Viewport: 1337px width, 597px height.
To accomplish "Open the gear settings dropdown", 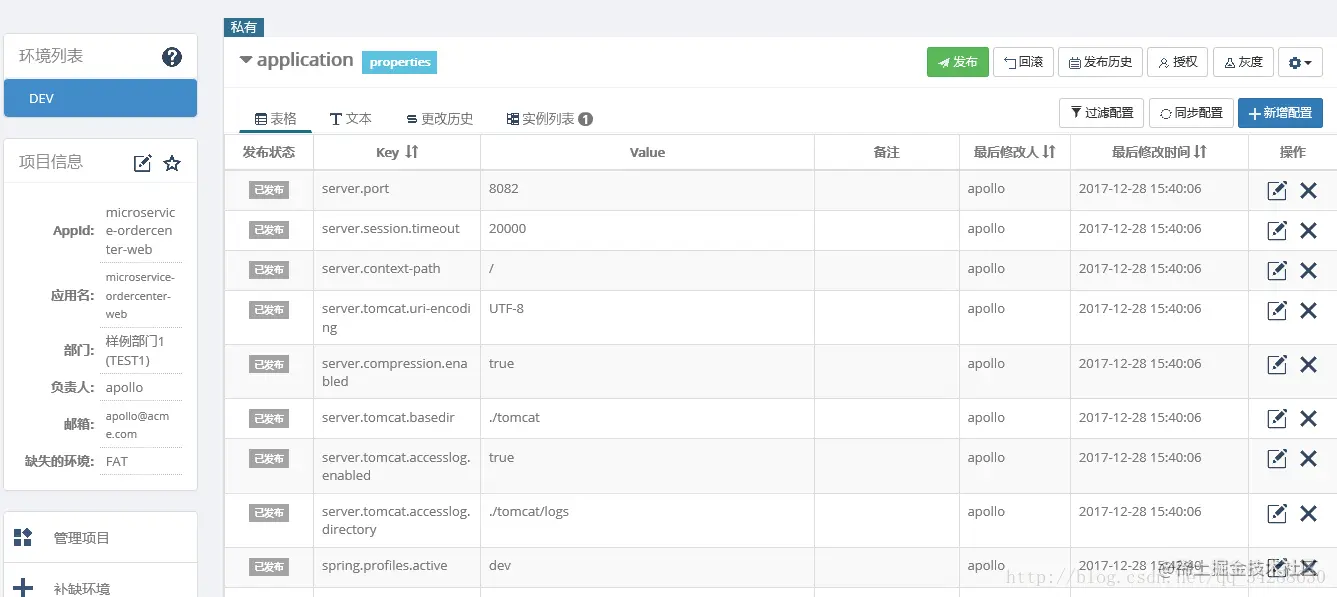I will coord(1300,62).
